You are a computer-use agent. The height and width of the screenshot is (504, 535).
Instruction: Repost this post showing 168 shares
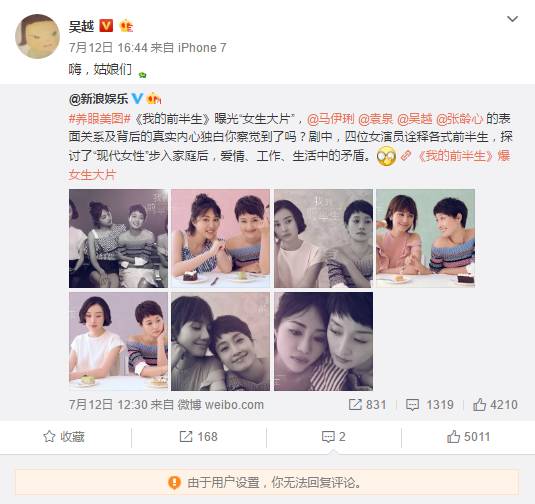pos(199,437)
